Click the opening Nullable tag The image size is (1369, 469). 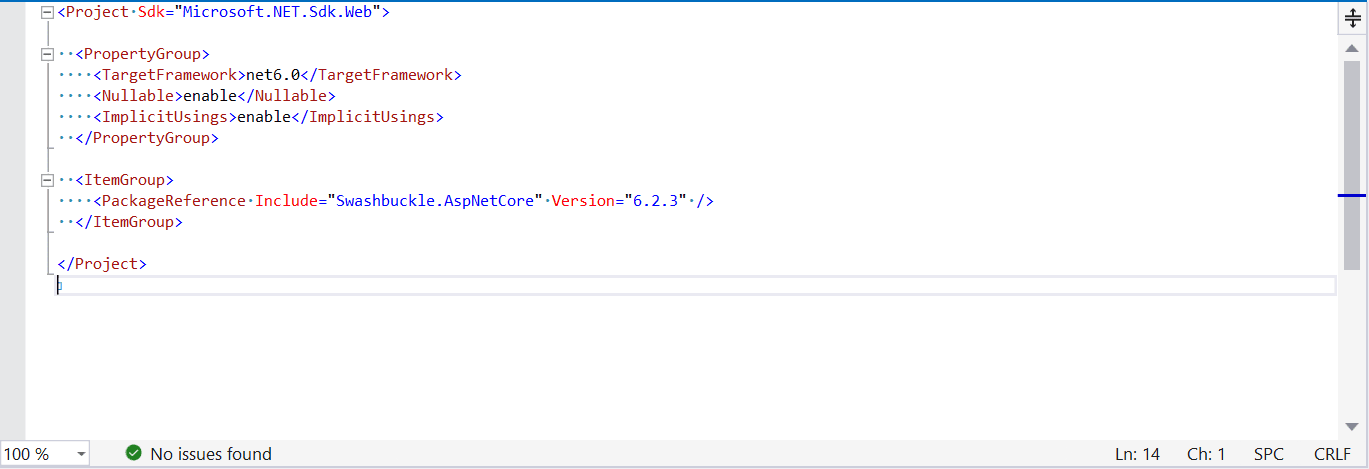pyautogui.click(x=138, y=97)
